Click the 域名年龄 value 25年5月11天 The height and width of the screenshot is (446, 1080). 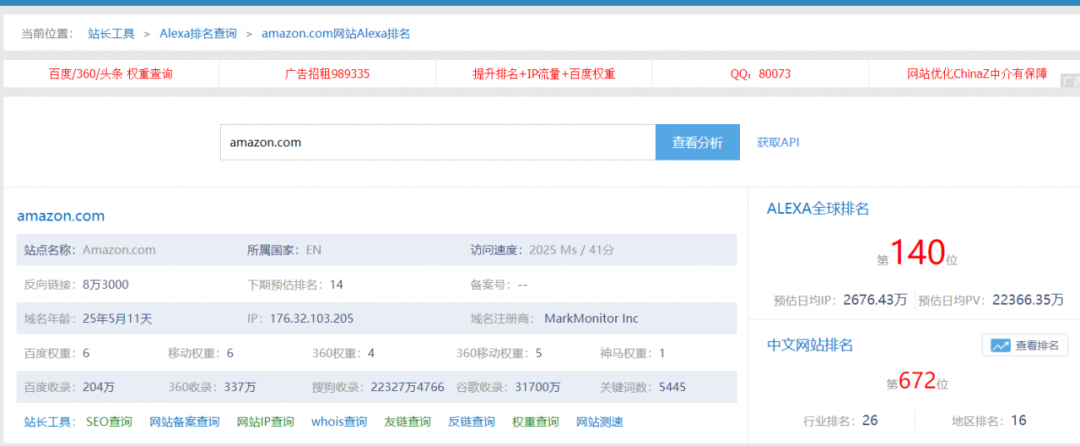tap(117, 319)
